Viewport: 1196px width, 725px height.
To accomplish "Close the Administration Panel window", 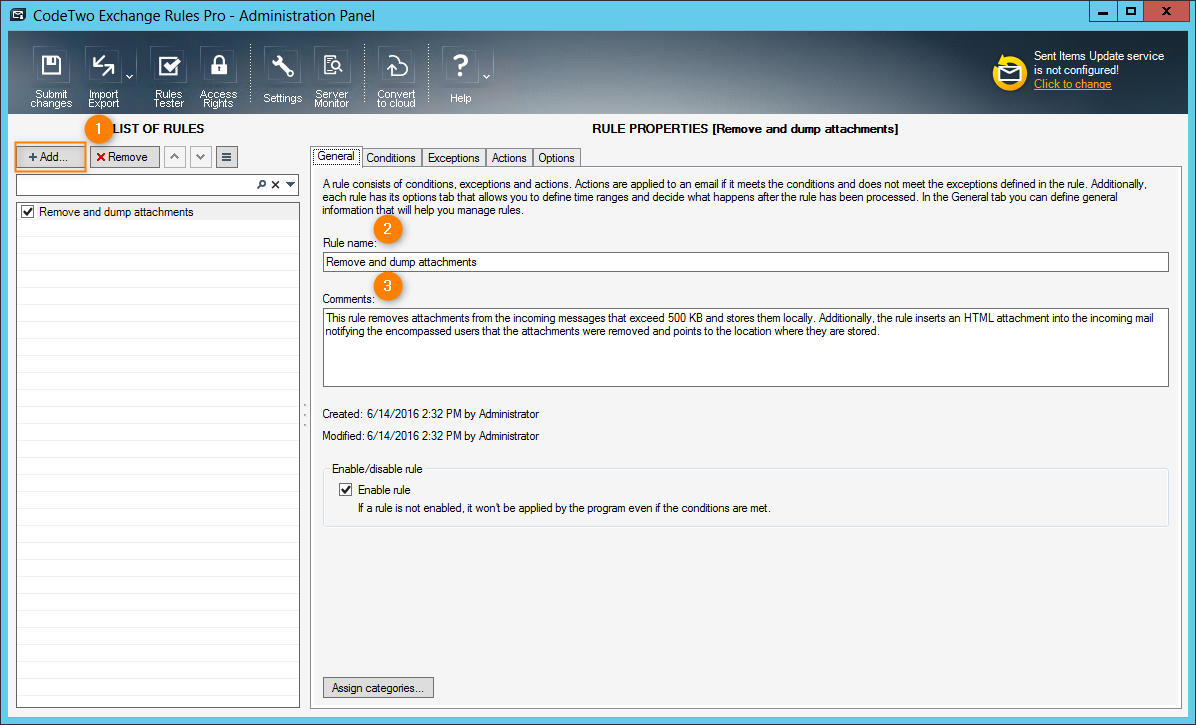I will point(1166,11).
